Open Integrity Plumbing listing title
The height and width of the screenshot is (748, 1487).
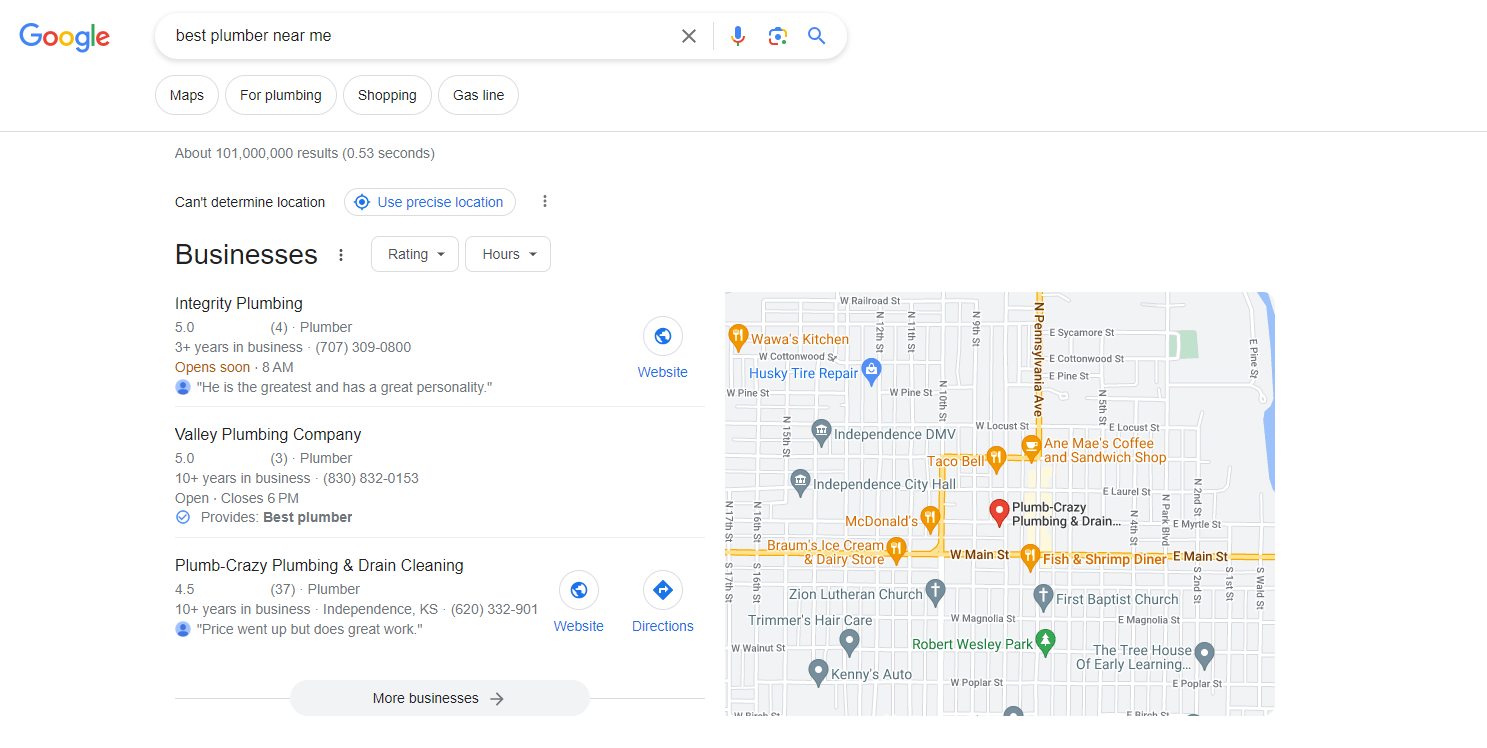tap(239, 303)
